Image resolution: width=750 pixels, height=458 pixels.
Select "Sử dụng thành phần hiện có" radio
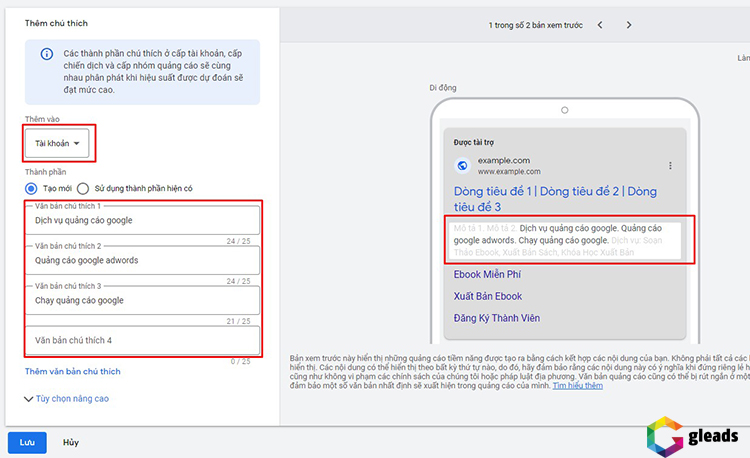[x=84, y=188]
